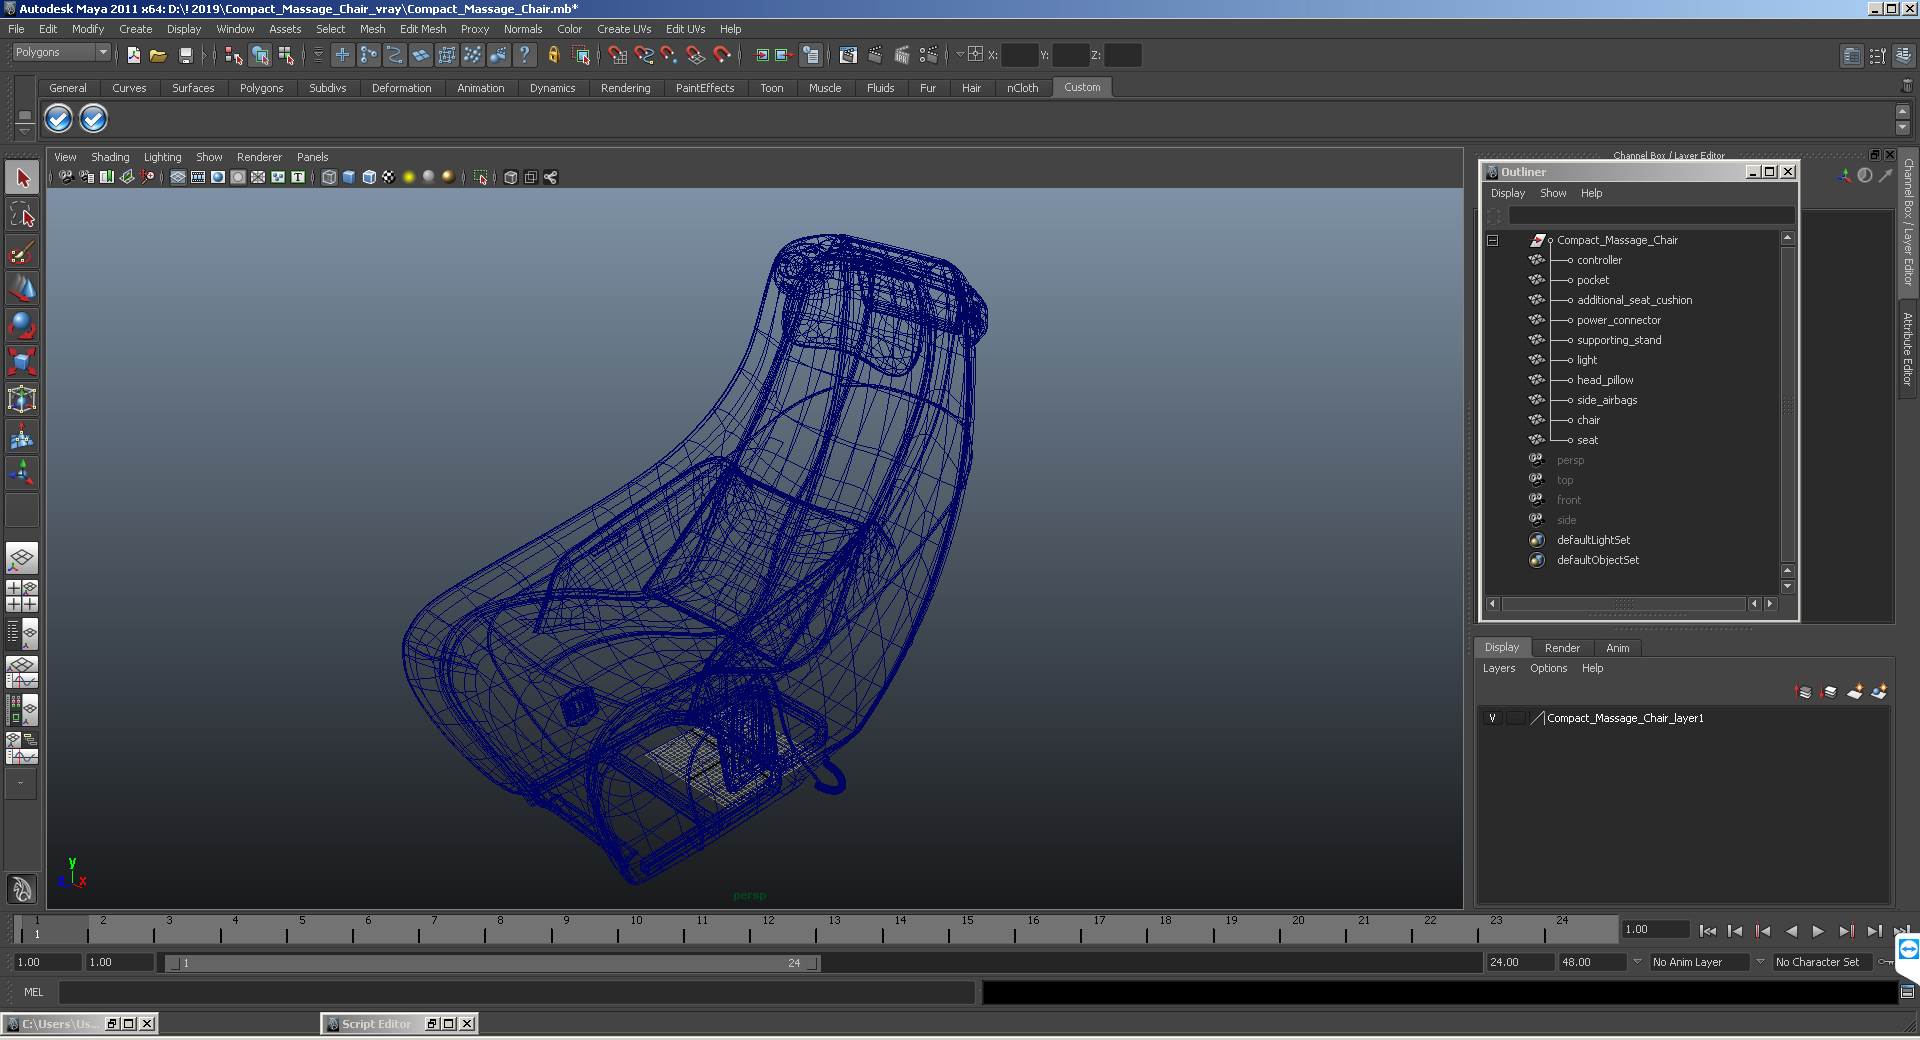The height and width of the screenshot is (1040, 1920).
Task: Toggle visibility V box of Compact_Massage_Chair_layer1
Action: coord(1492,718)
